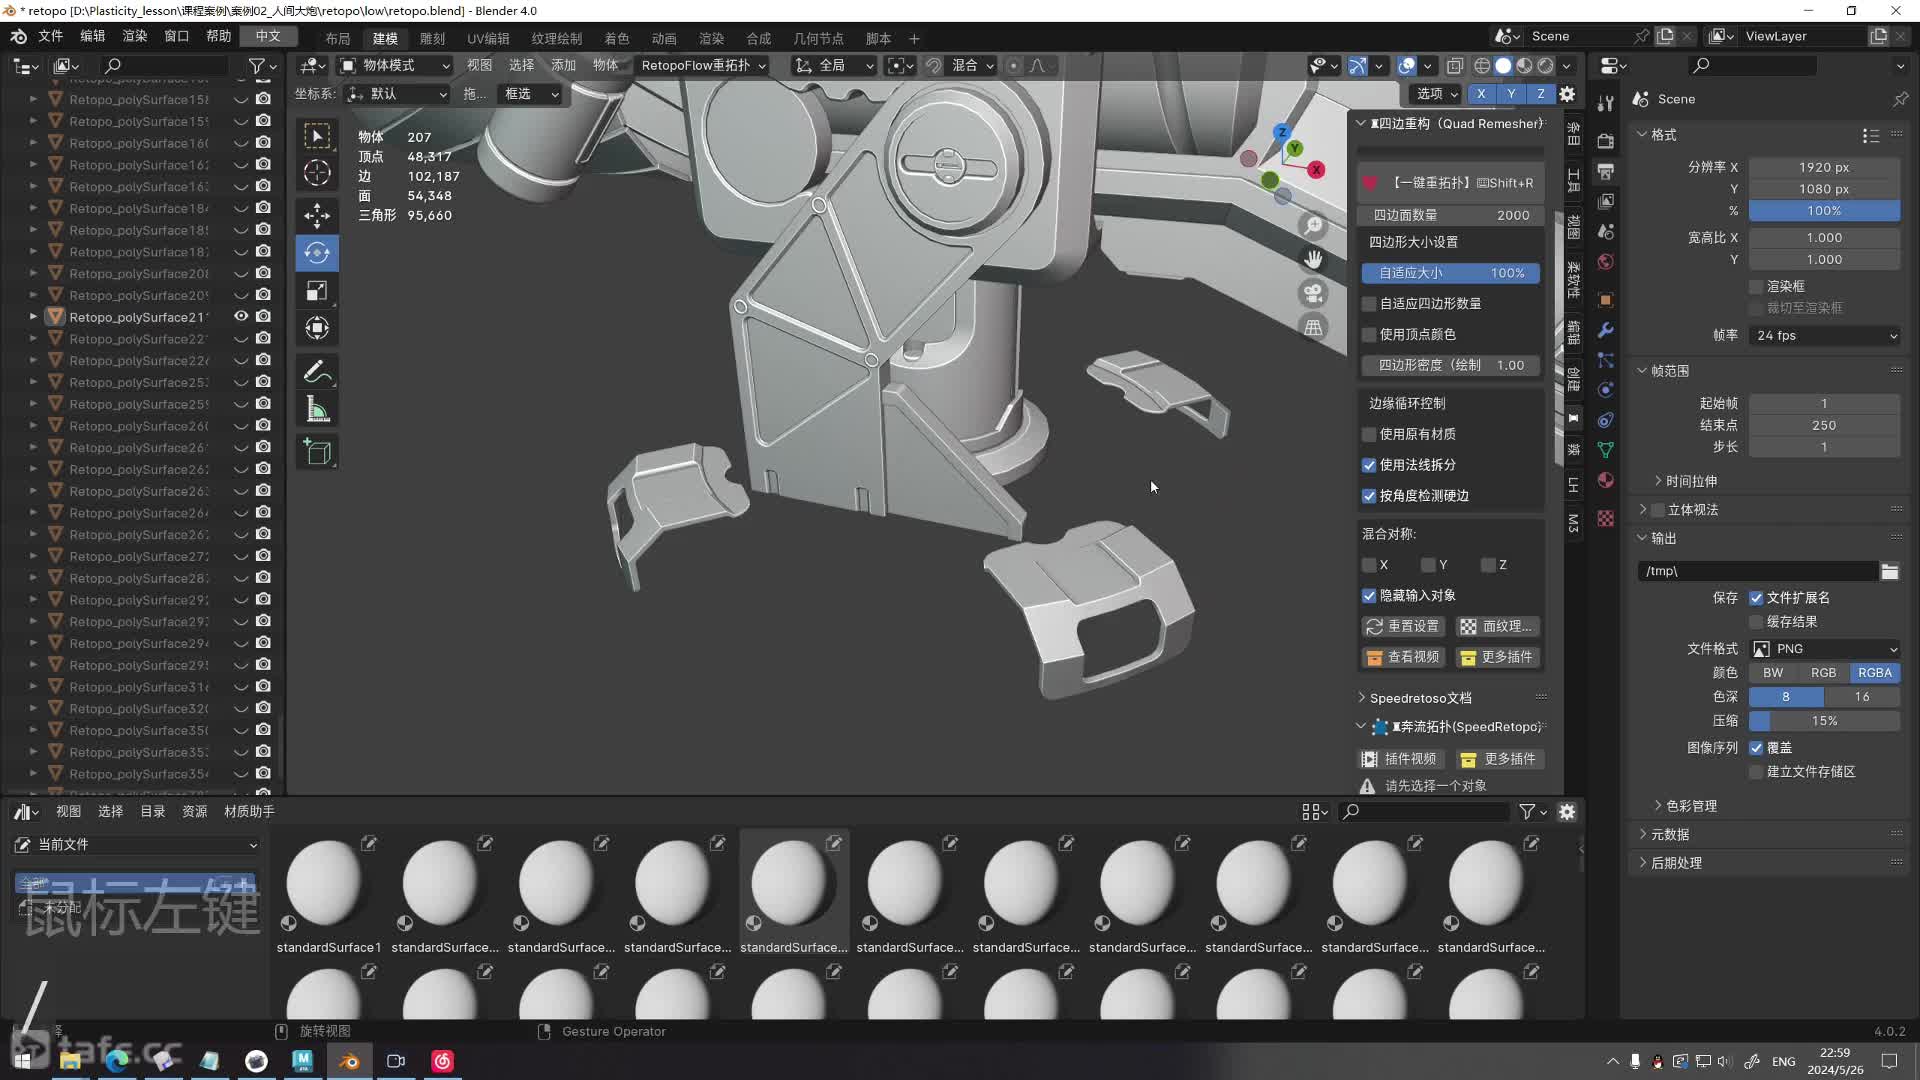Open Microsoft Edge from the taskbar
Screen dimensions: 1920x1080
click(x=116, y=1061)
